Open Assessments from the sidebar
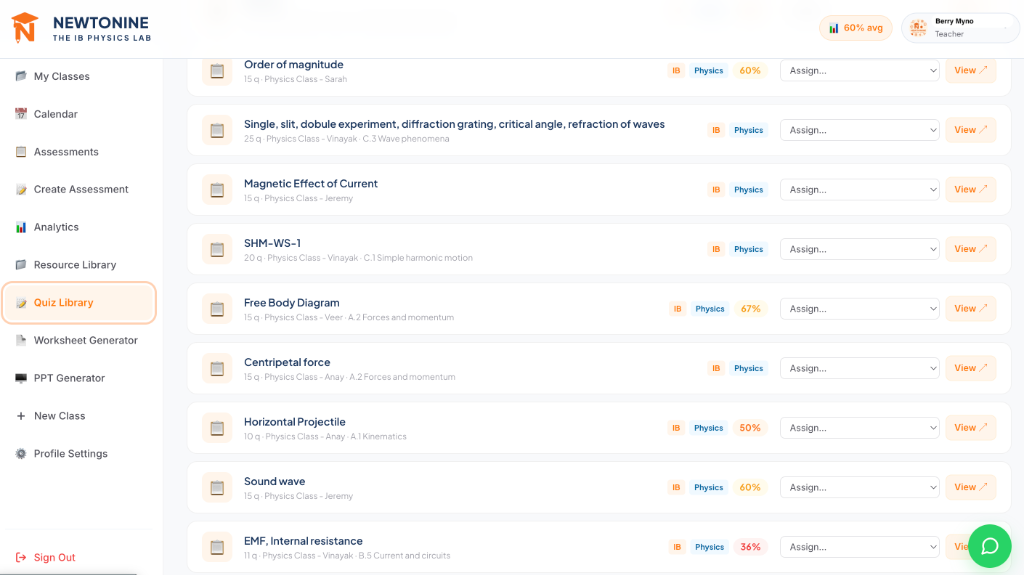Screen dimensions: 1024x575 point(78,152)
